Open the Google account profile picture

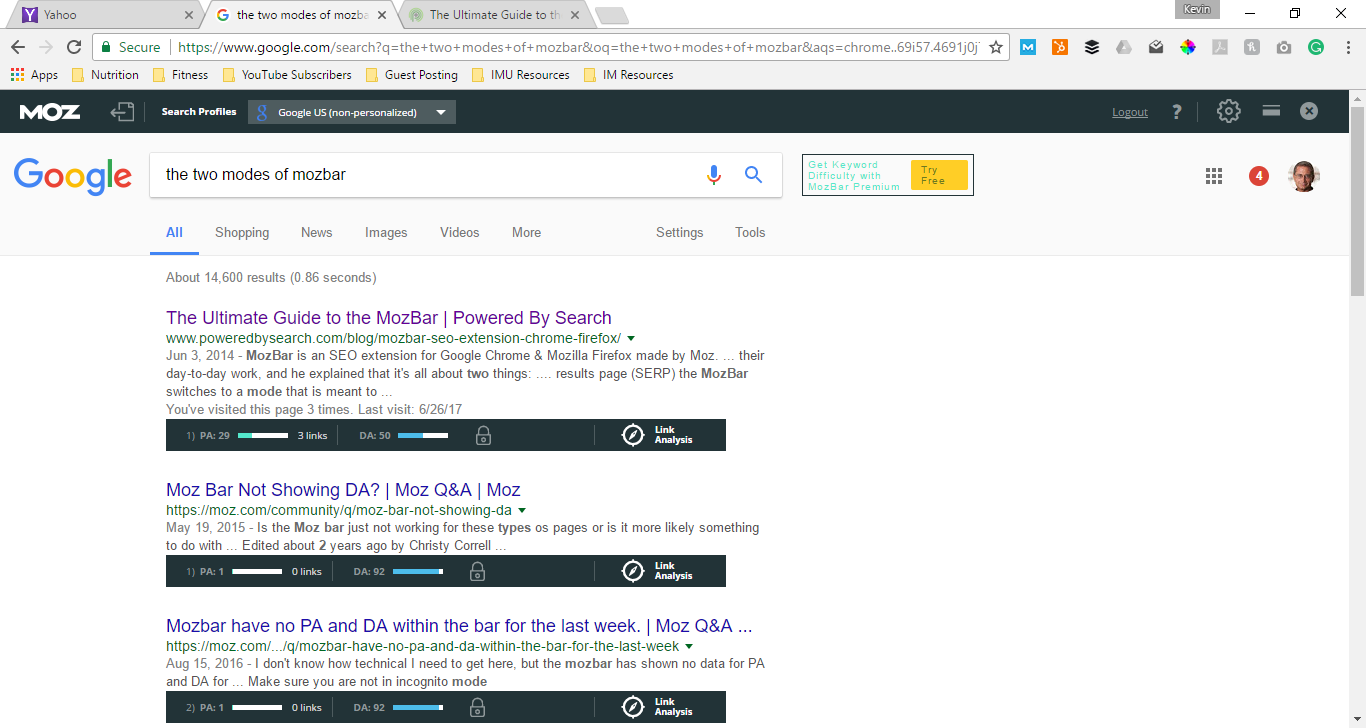pos(1304,176)
